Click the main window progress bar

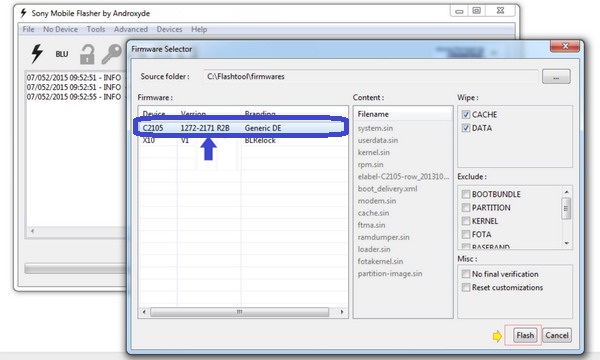(75, 268)
